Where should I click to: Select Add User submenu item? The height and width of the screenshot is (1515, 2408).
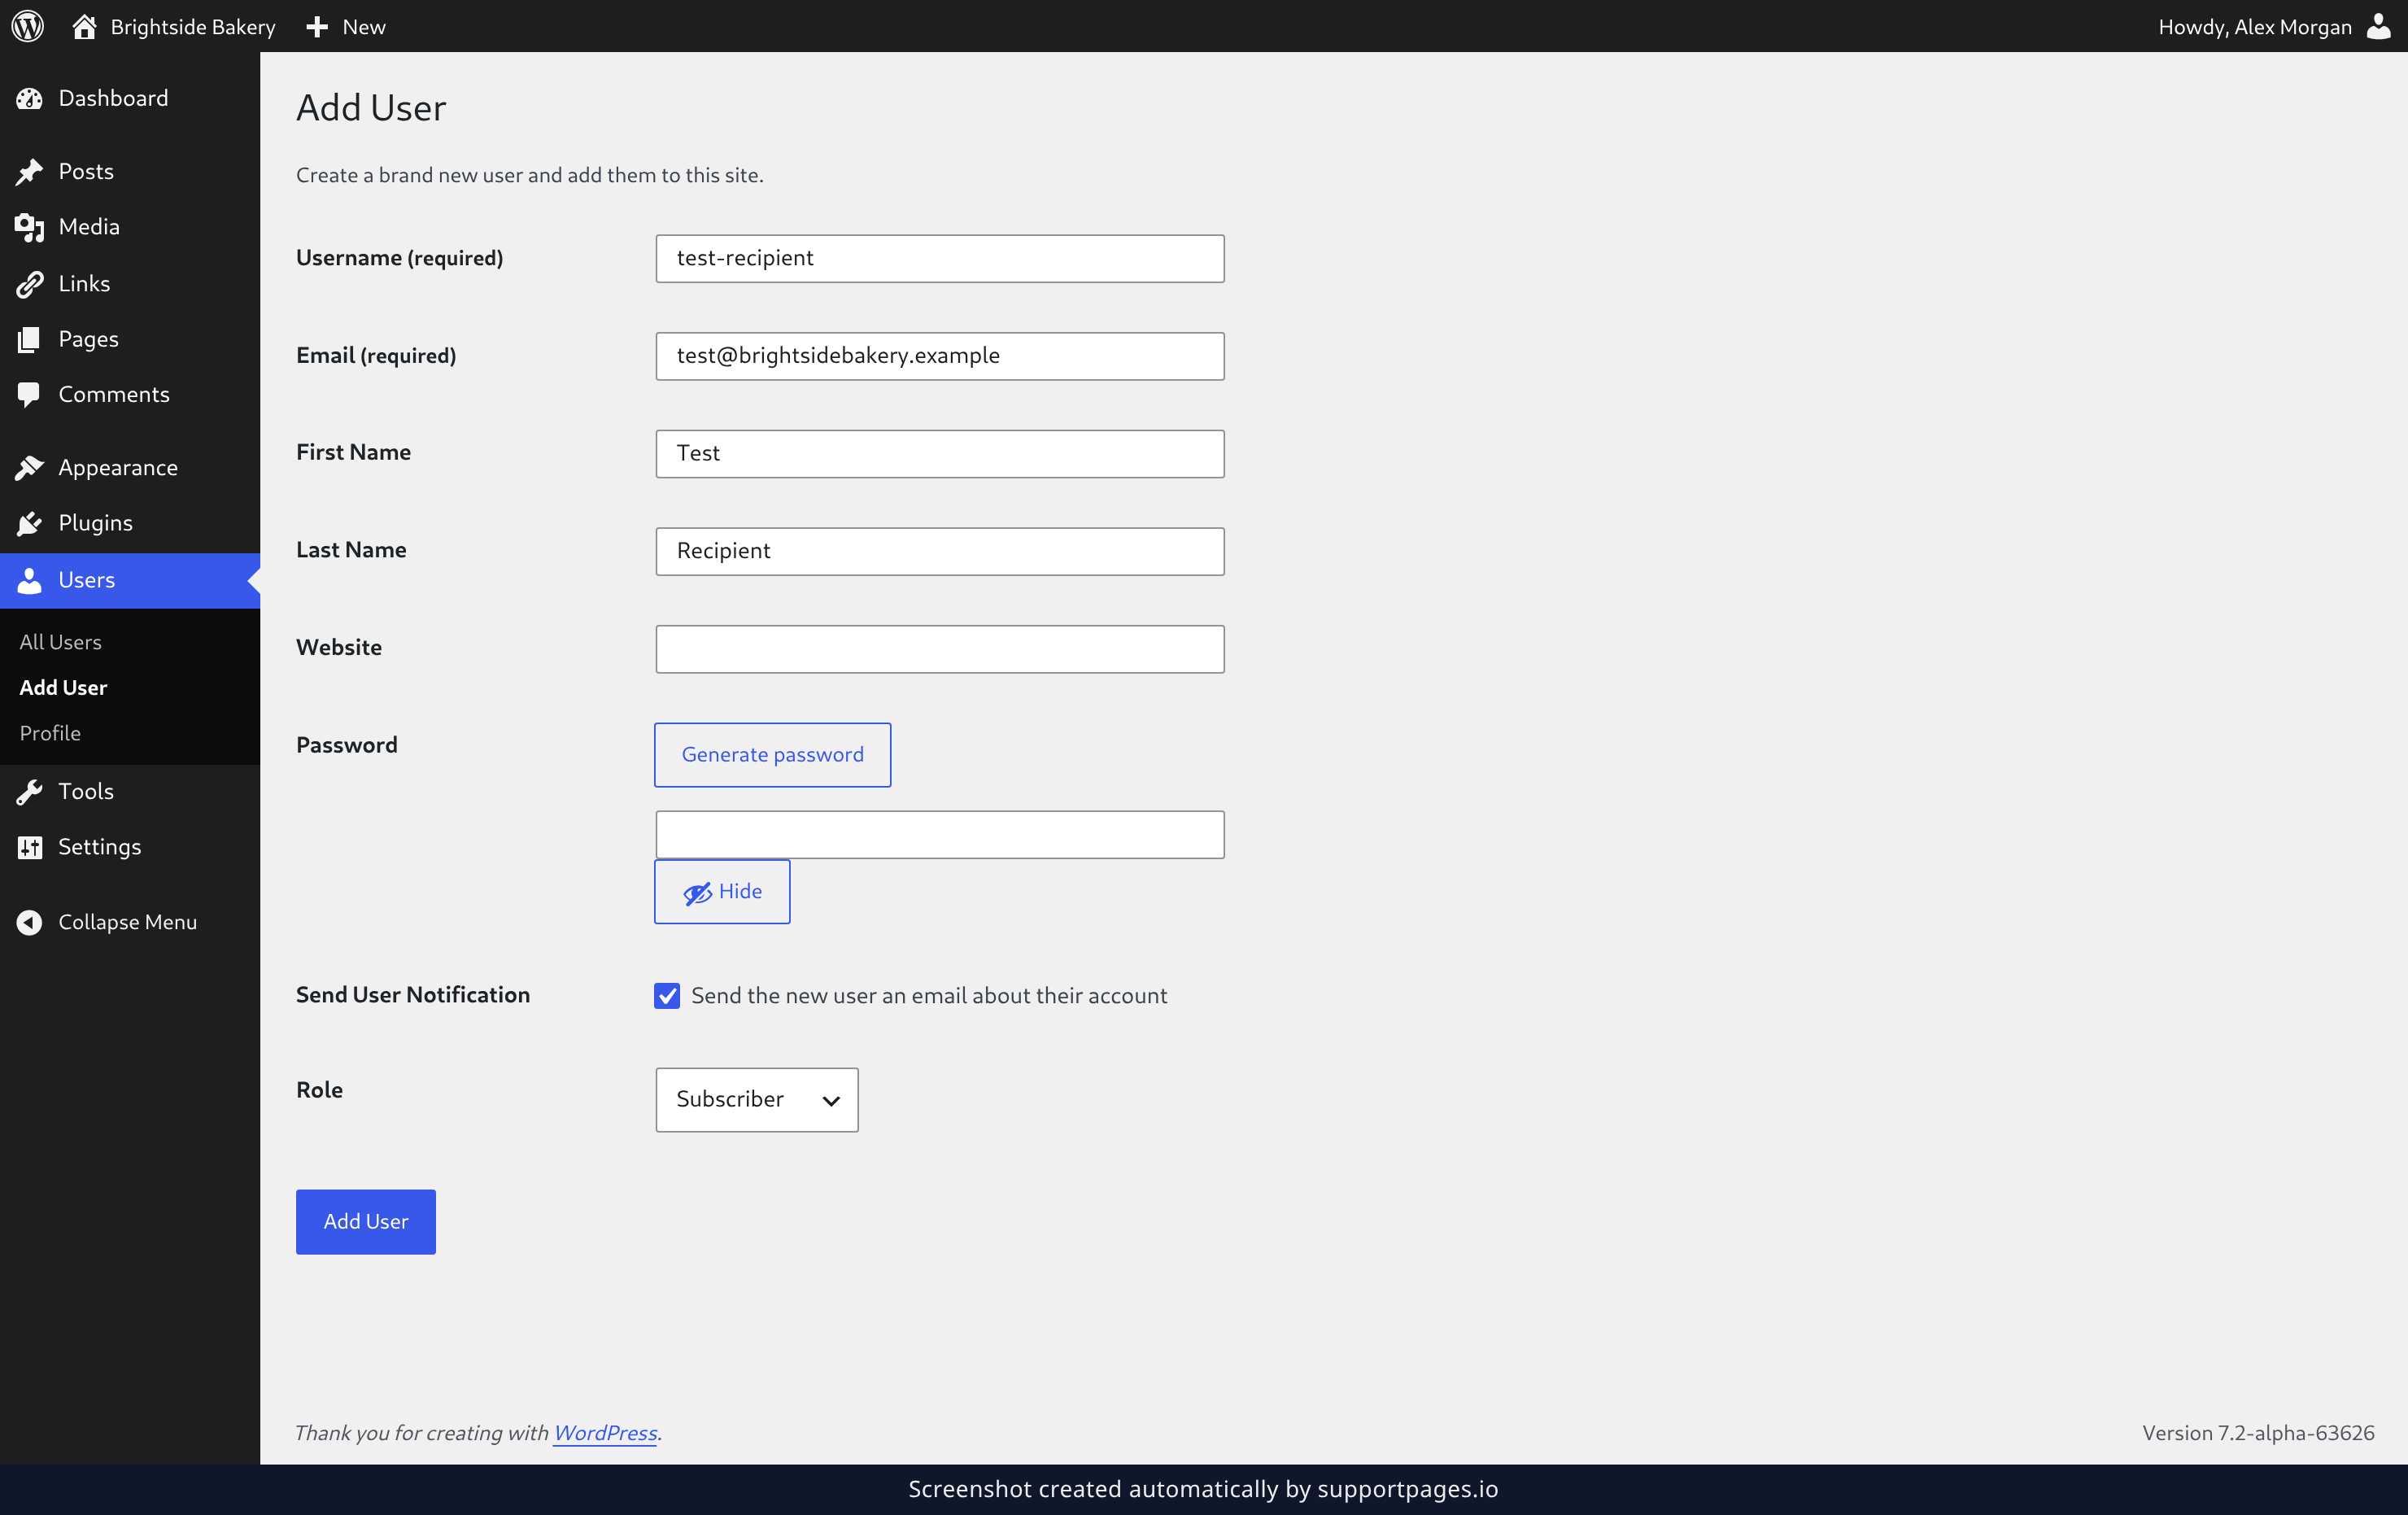(63, 687)
